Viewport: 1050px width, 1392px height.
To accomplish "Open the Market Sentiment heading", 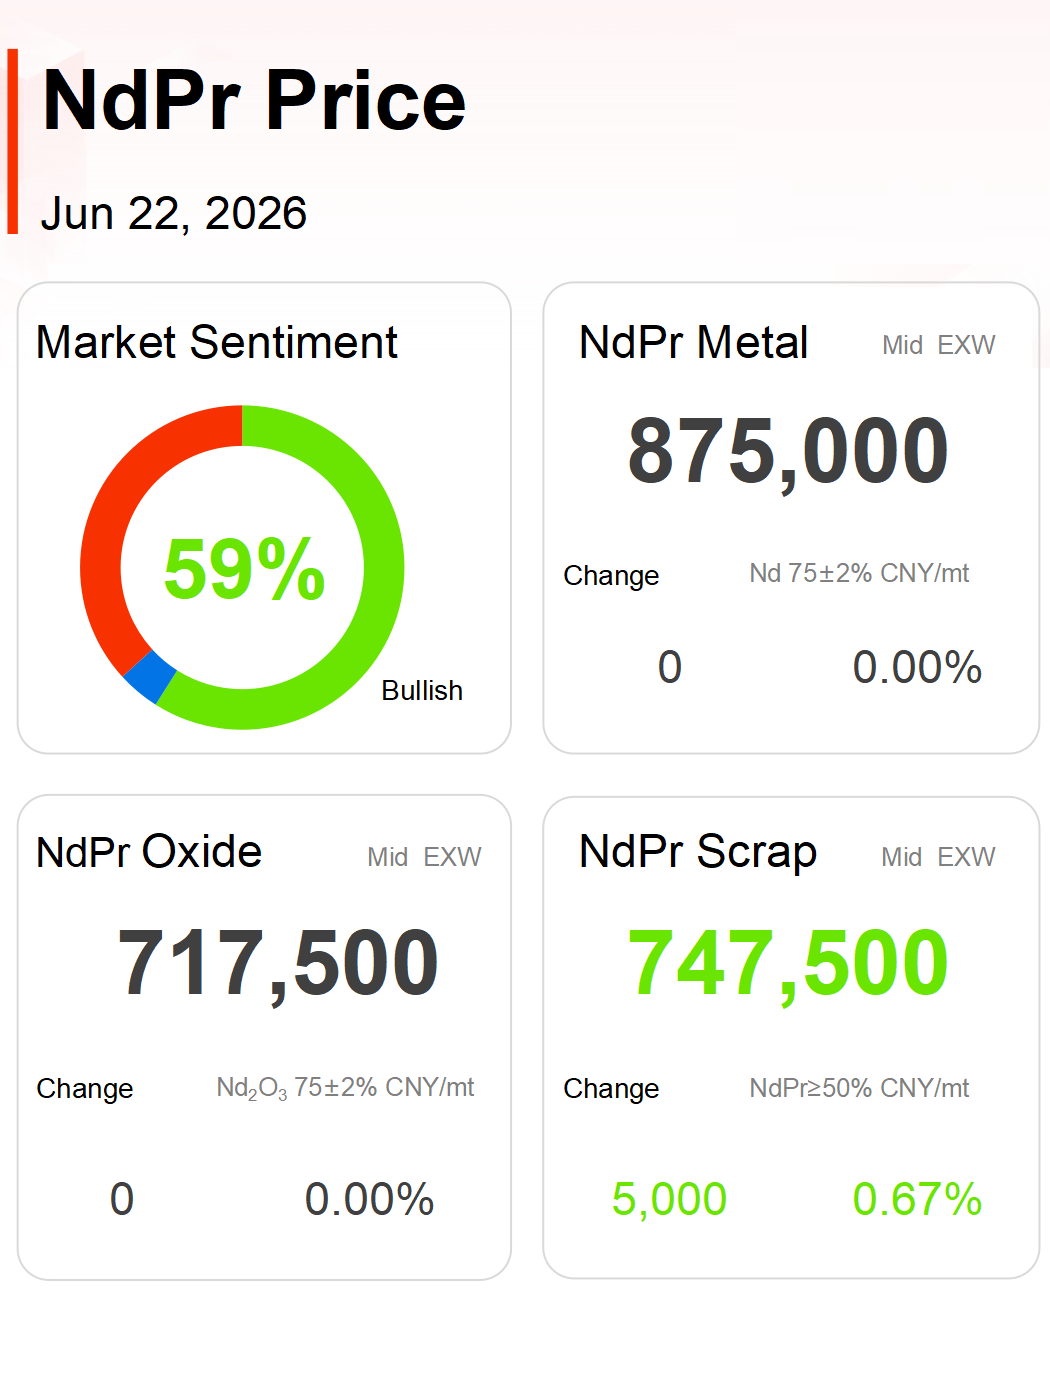I will click(x=217, y=342).
